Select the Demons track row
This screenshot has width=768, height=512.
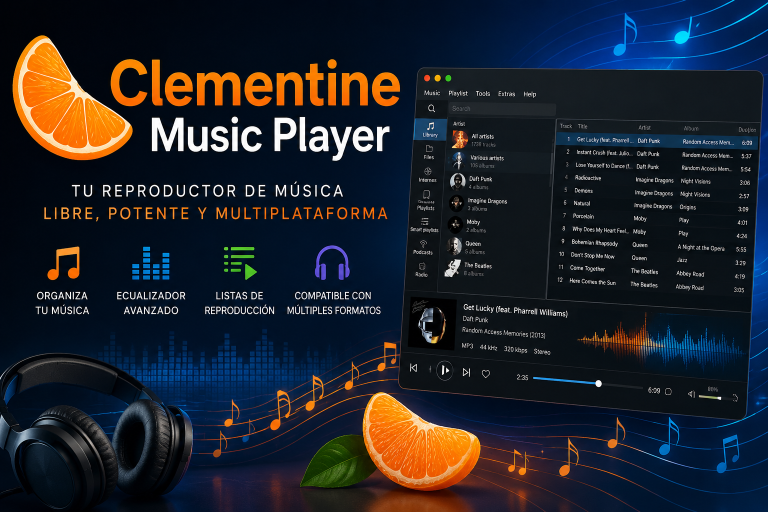click(x=653, y=193)
